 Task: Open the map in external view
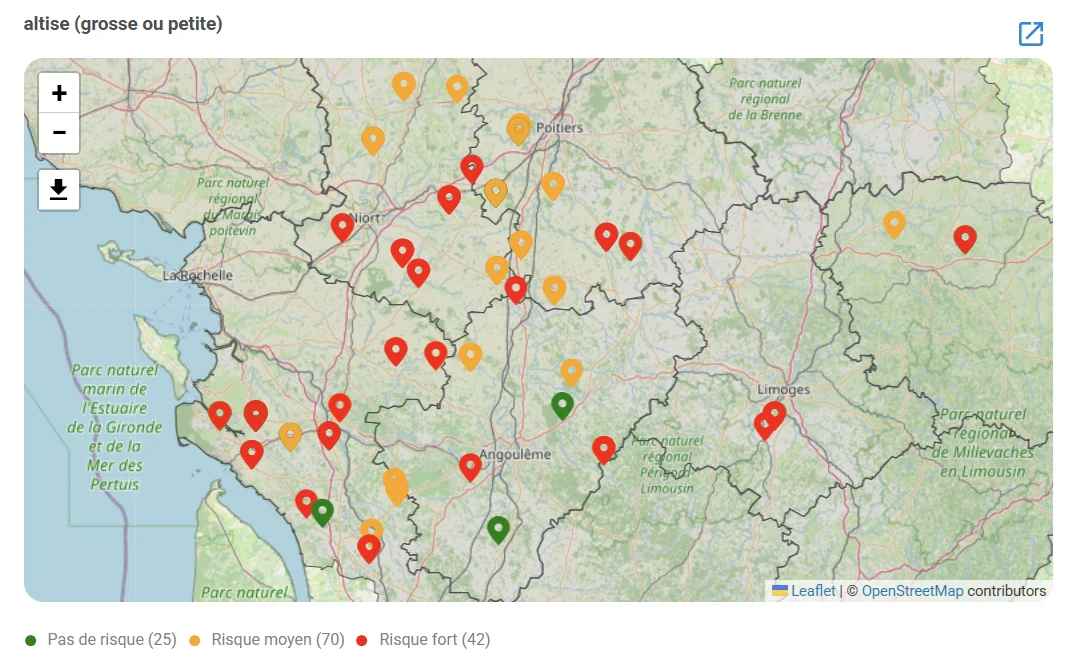tap(1031, 33)
